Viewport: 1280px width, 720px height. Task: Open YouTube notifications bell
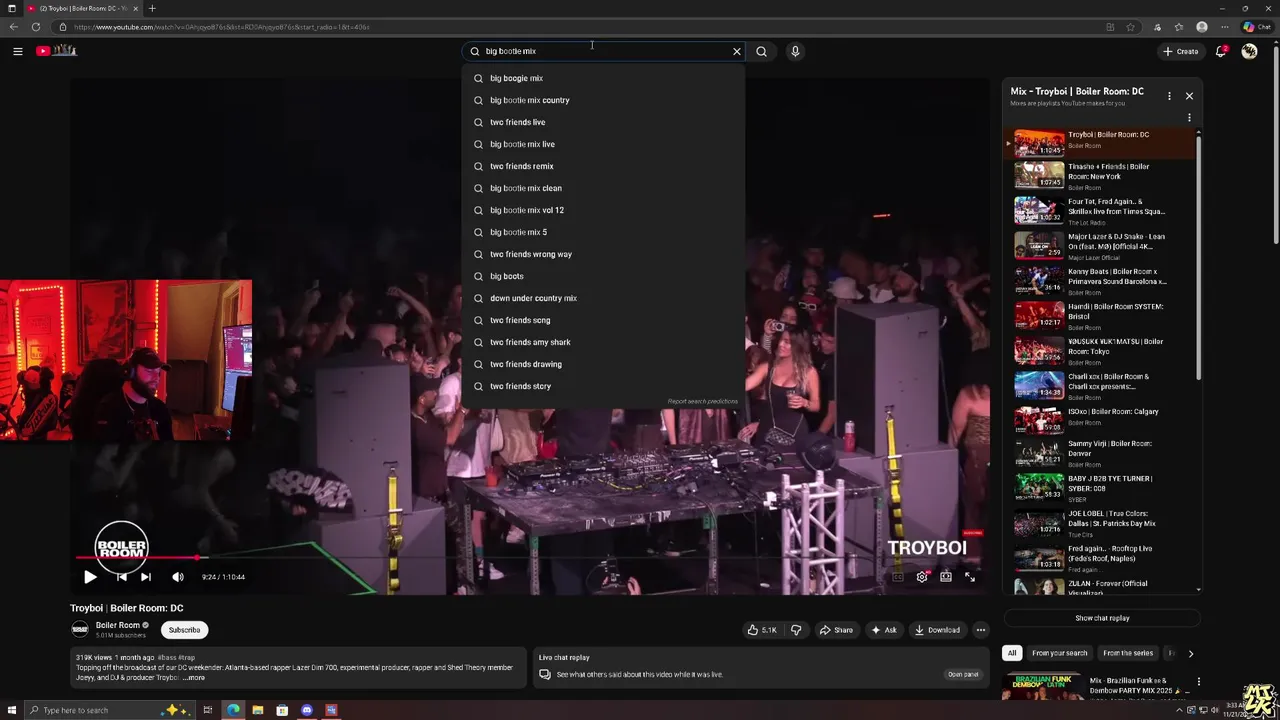coord(1221,51)
